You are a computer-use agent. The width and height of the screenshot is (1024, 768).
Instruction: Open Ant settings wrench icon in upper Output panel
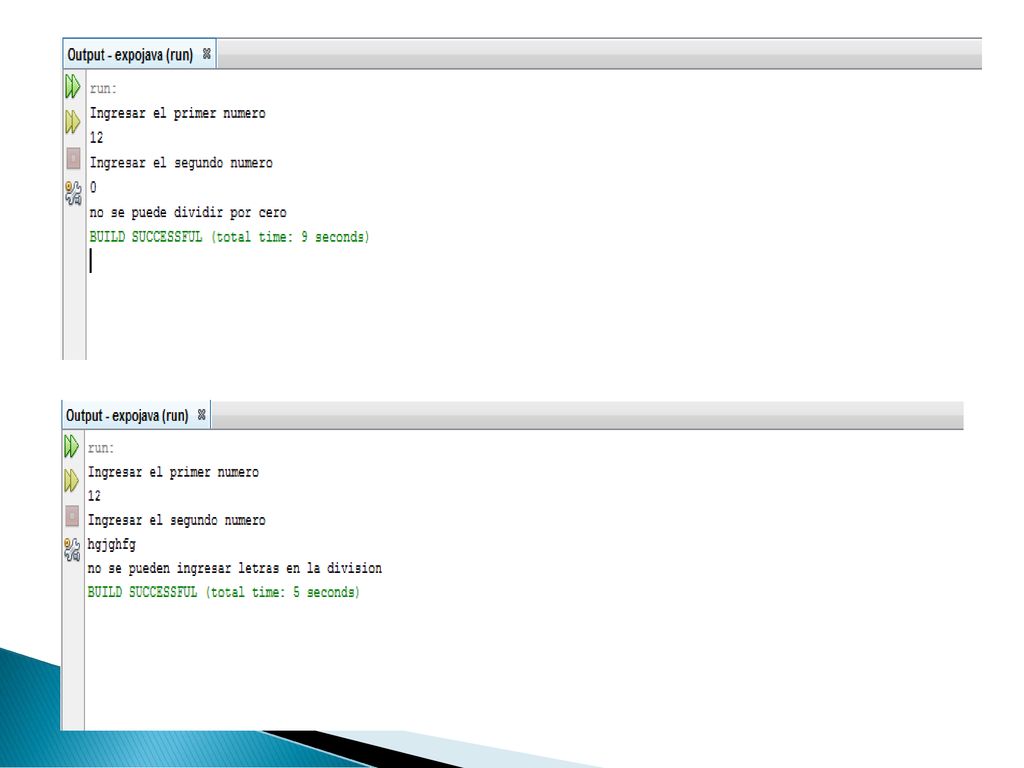(x=73, y=193)
